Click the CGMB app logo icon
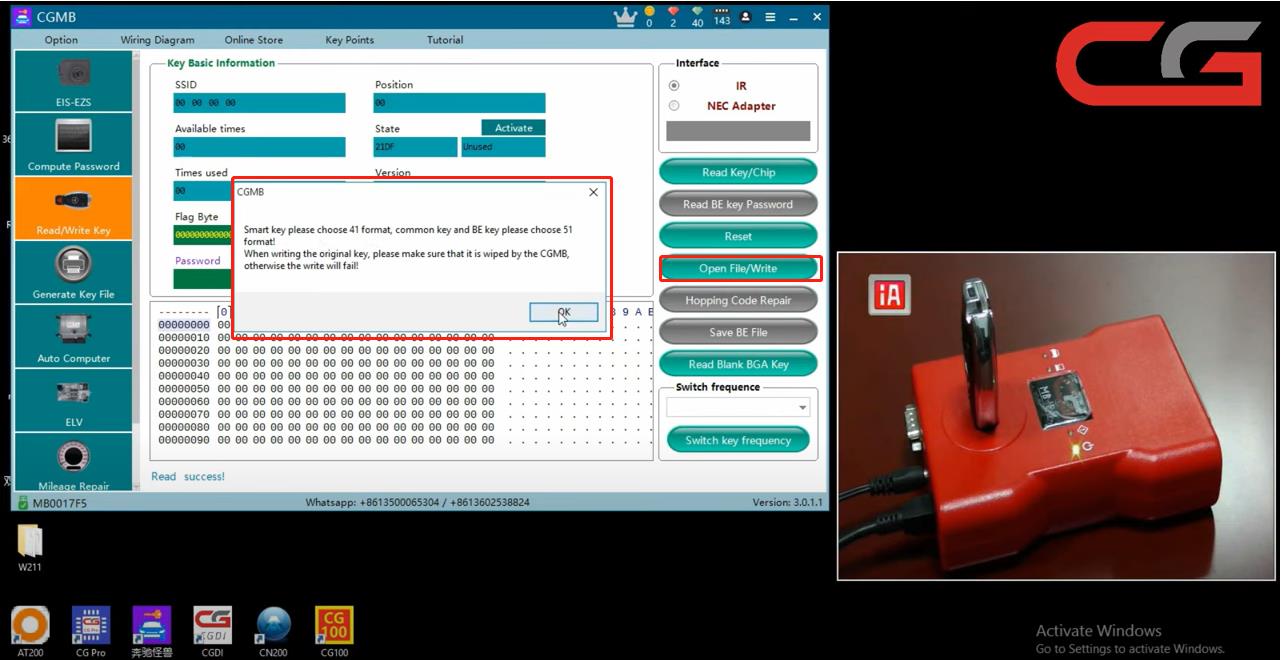Viewport: 1281px width, 660px height. tap(23, 17)
